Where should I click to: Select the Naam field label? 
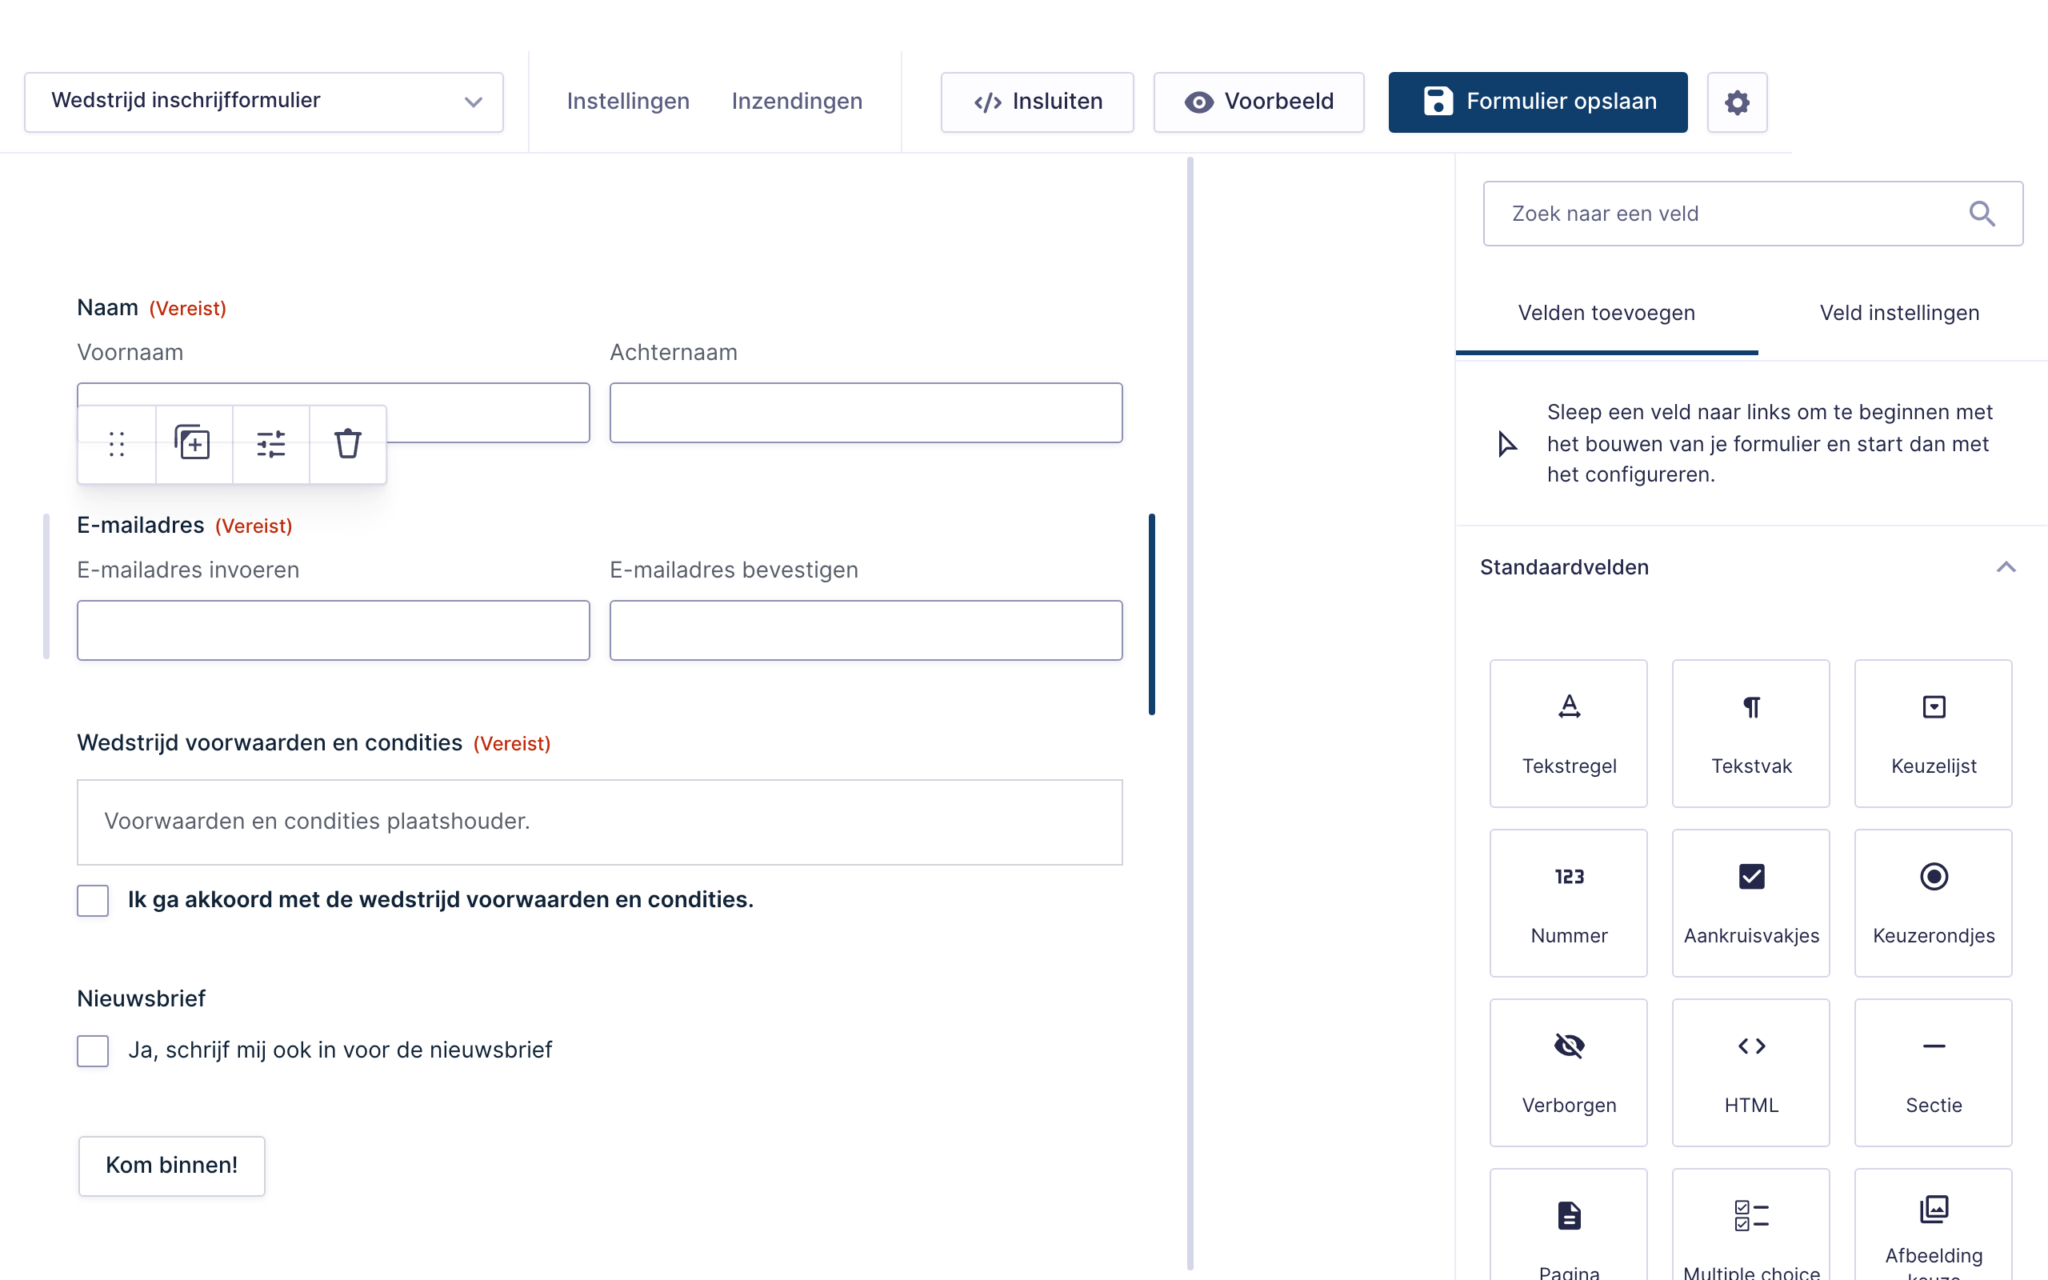[x=107, y=308]
